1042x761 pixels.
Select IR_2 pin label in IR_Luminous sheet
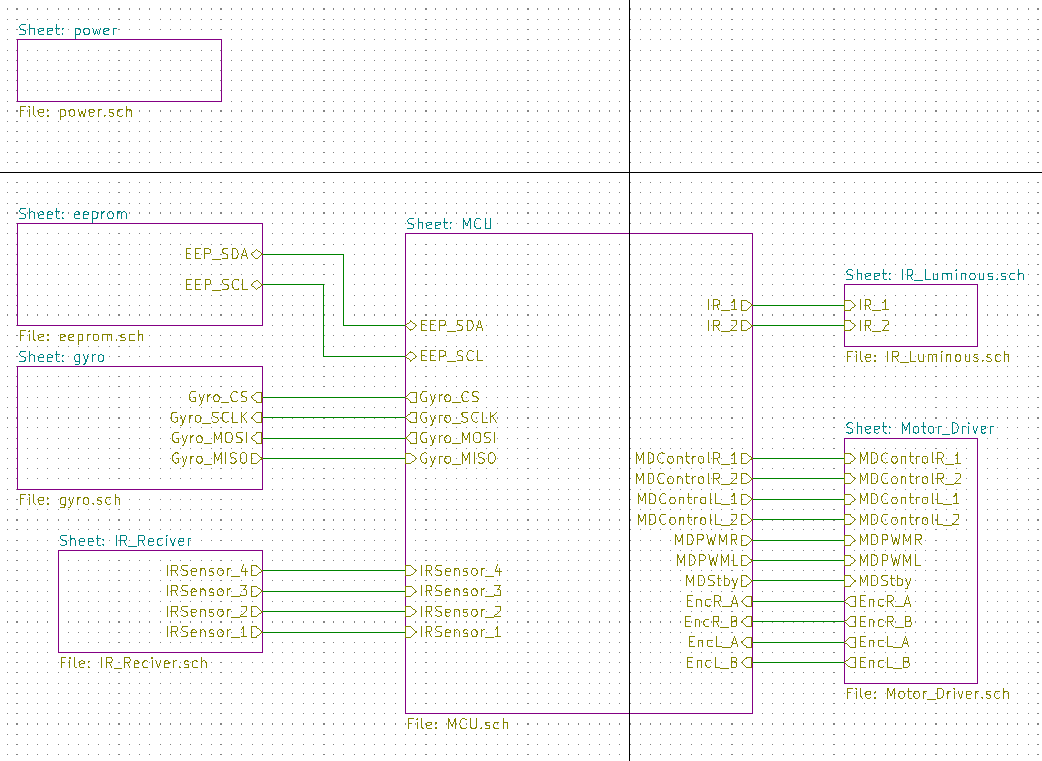point(875,326)
